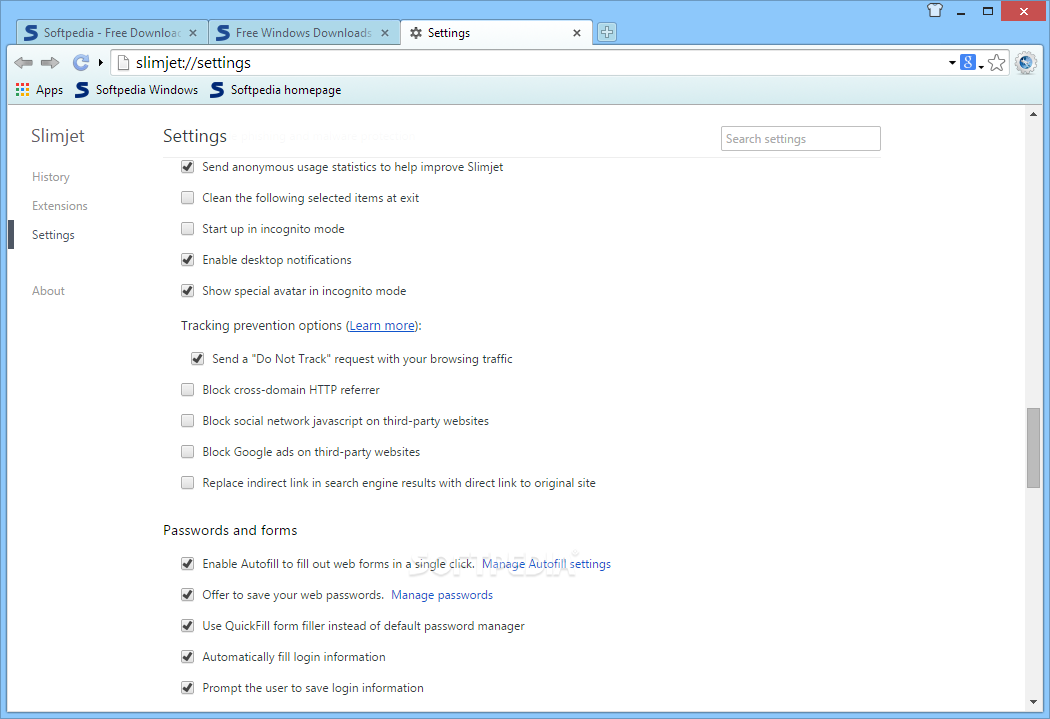Open a new tab with plus button

tap(607, 32)
